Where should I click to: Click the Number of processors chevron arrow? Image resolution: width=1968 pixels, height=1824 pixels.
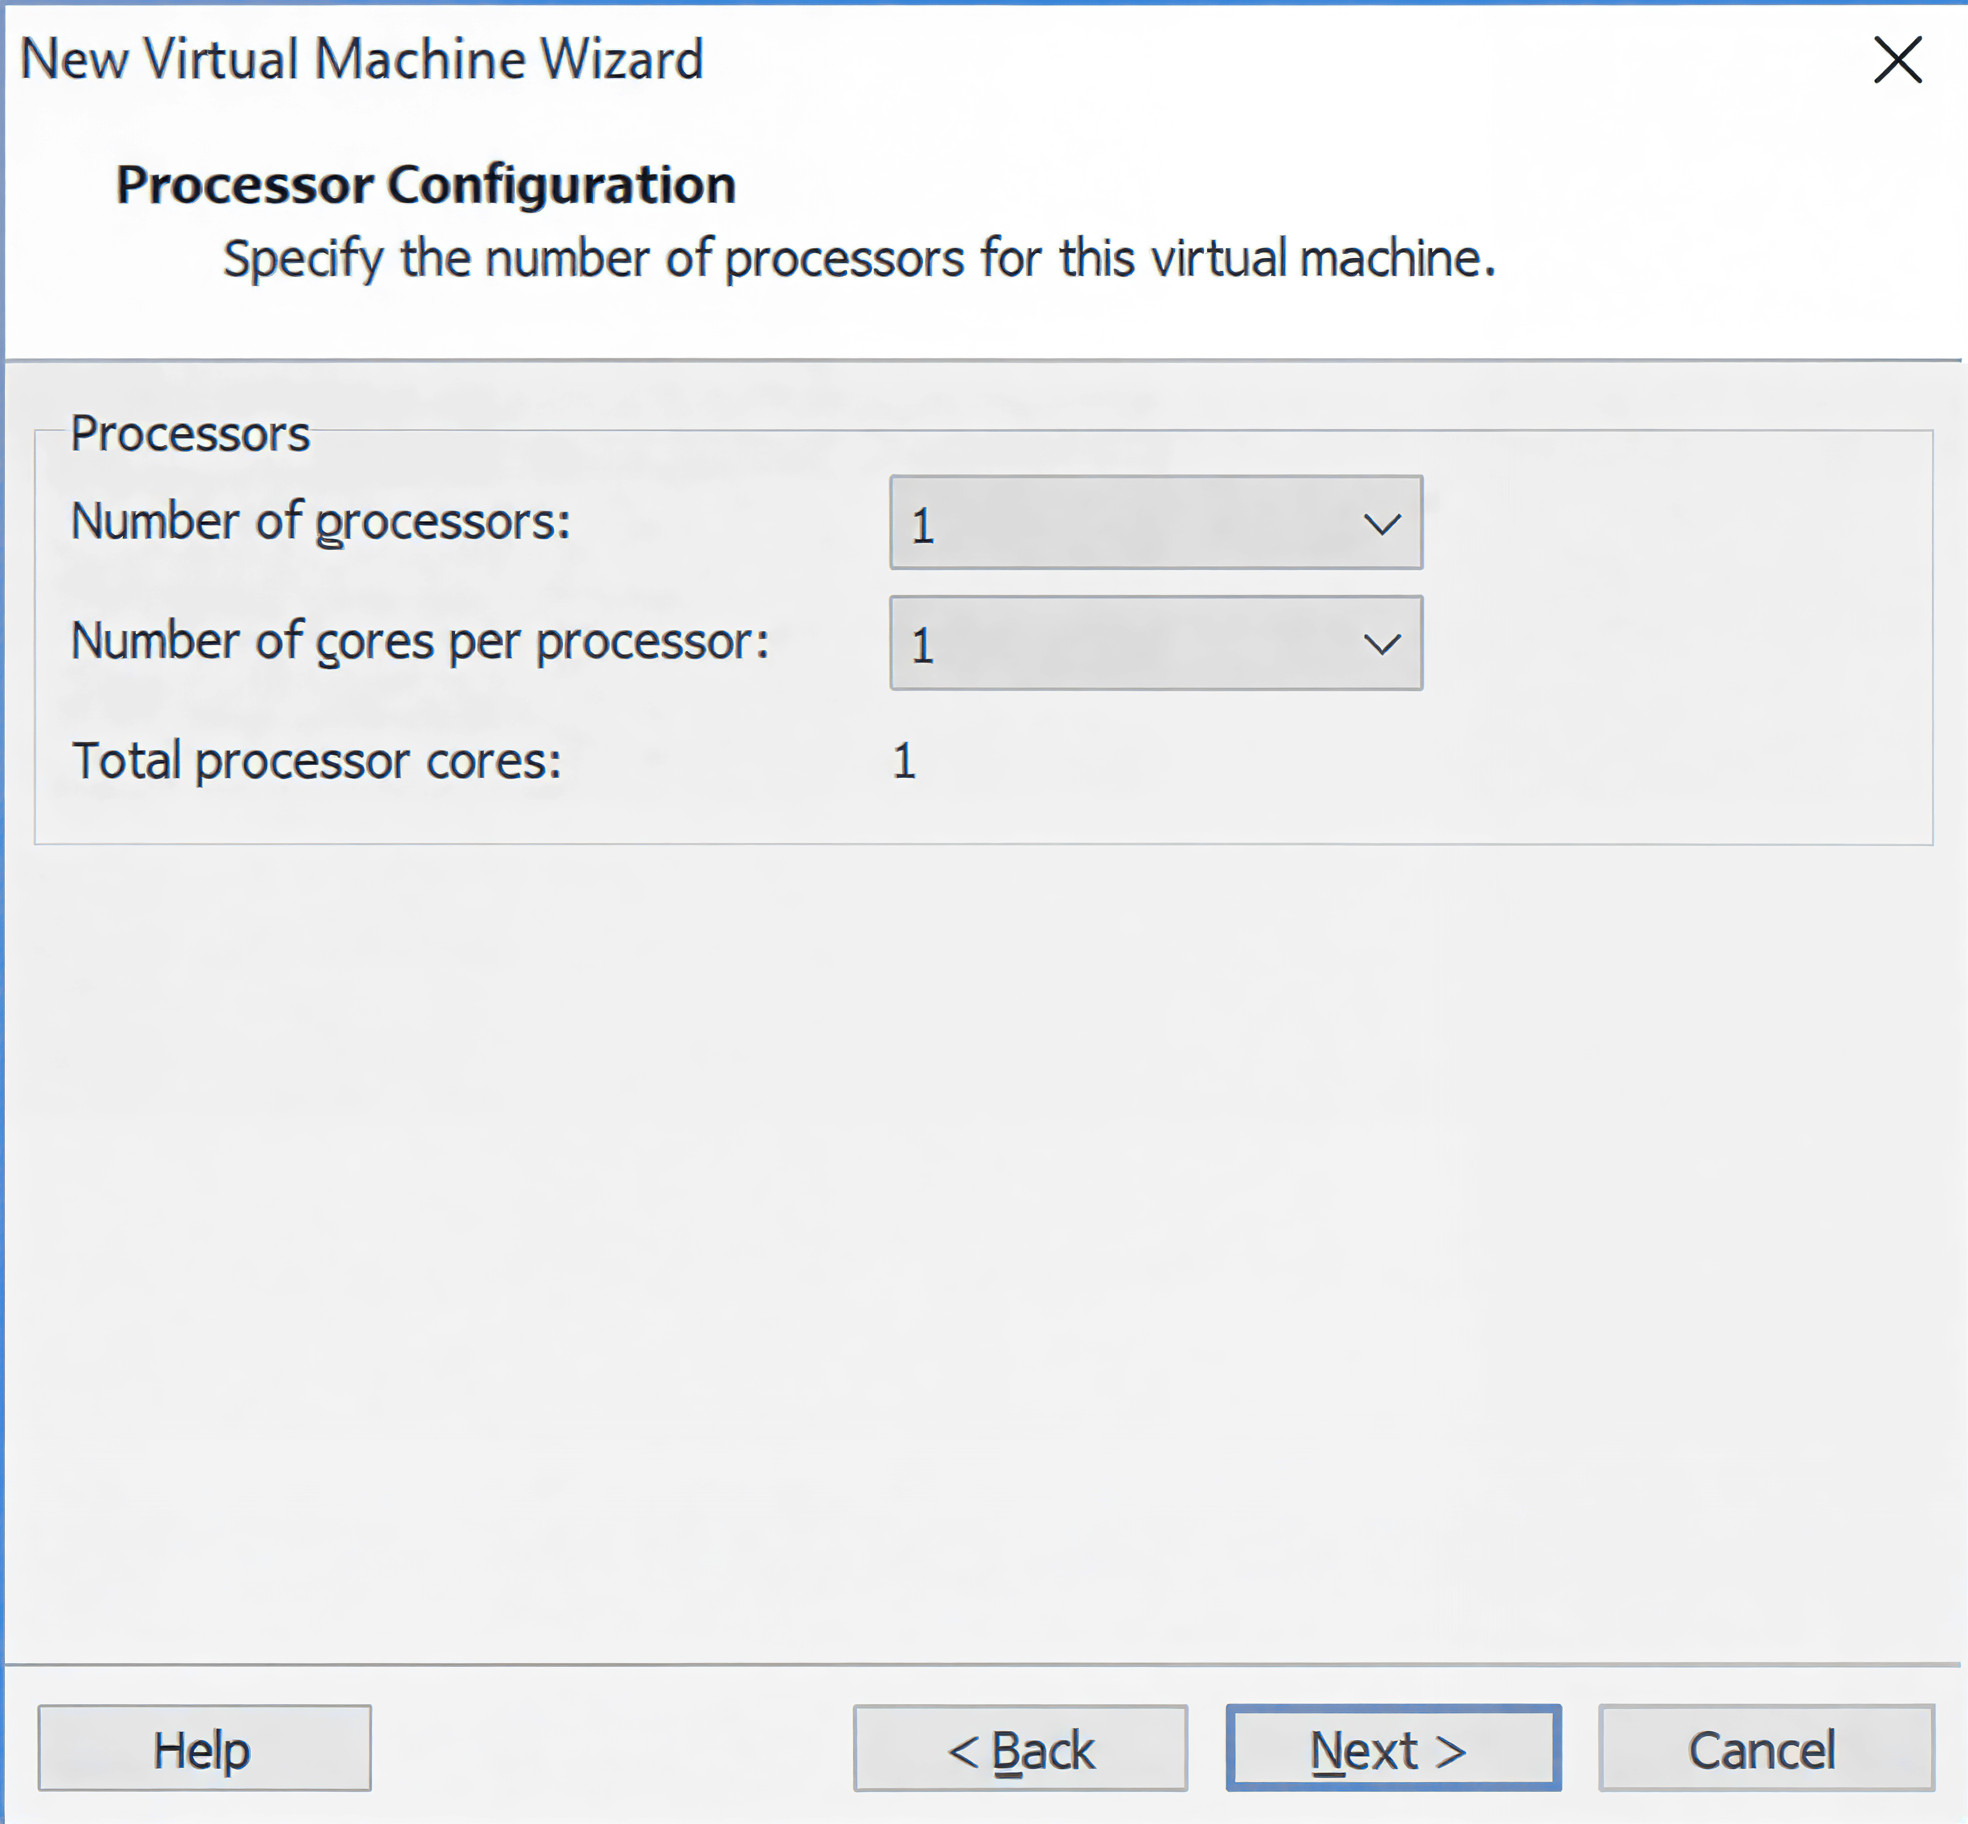tap(1381, 524)
